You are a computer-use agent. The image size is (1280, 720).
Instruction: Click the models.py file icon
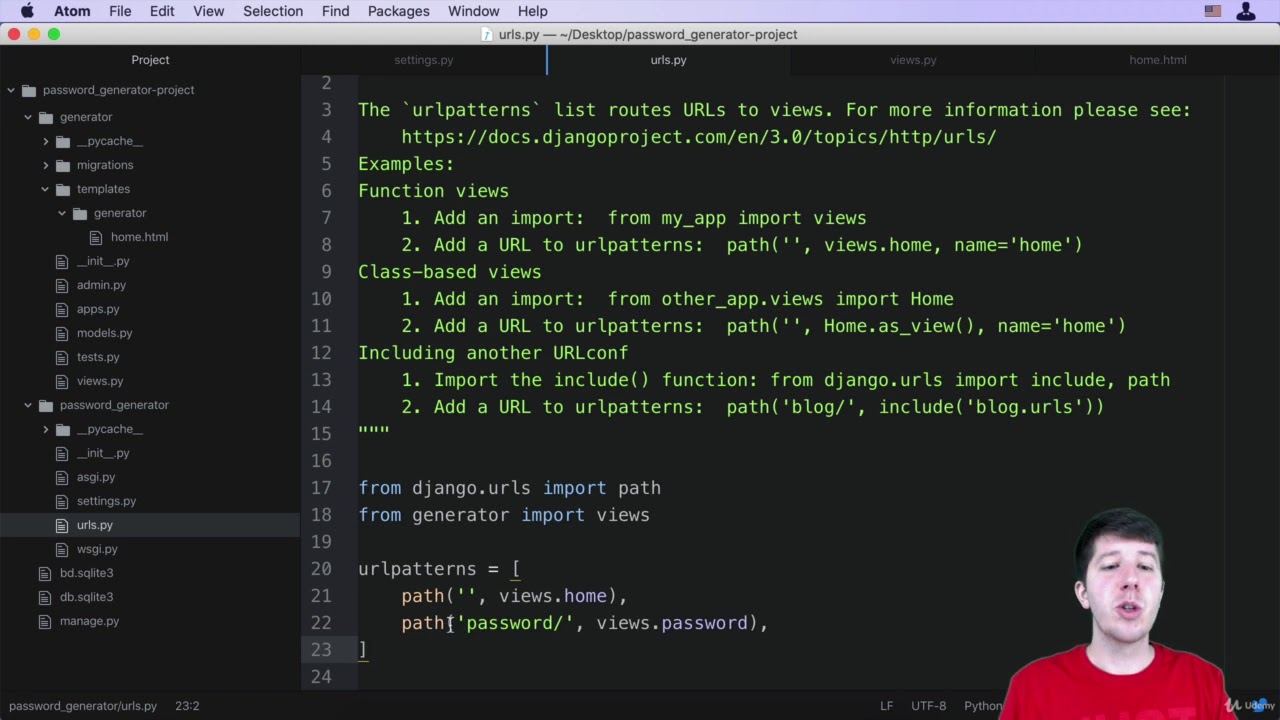coord(62,333)
